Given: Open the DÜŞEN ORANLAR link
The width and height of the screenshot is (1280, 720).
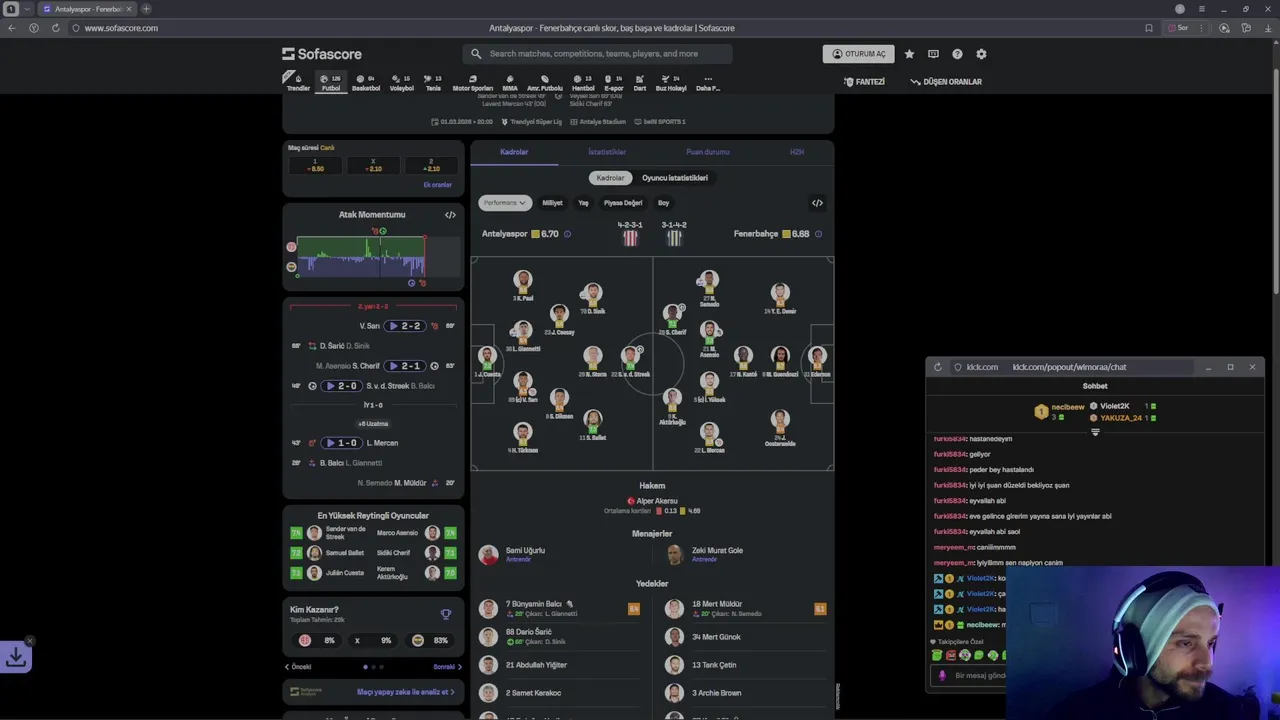Looking at the screenshot, I should tap(946, 82).
